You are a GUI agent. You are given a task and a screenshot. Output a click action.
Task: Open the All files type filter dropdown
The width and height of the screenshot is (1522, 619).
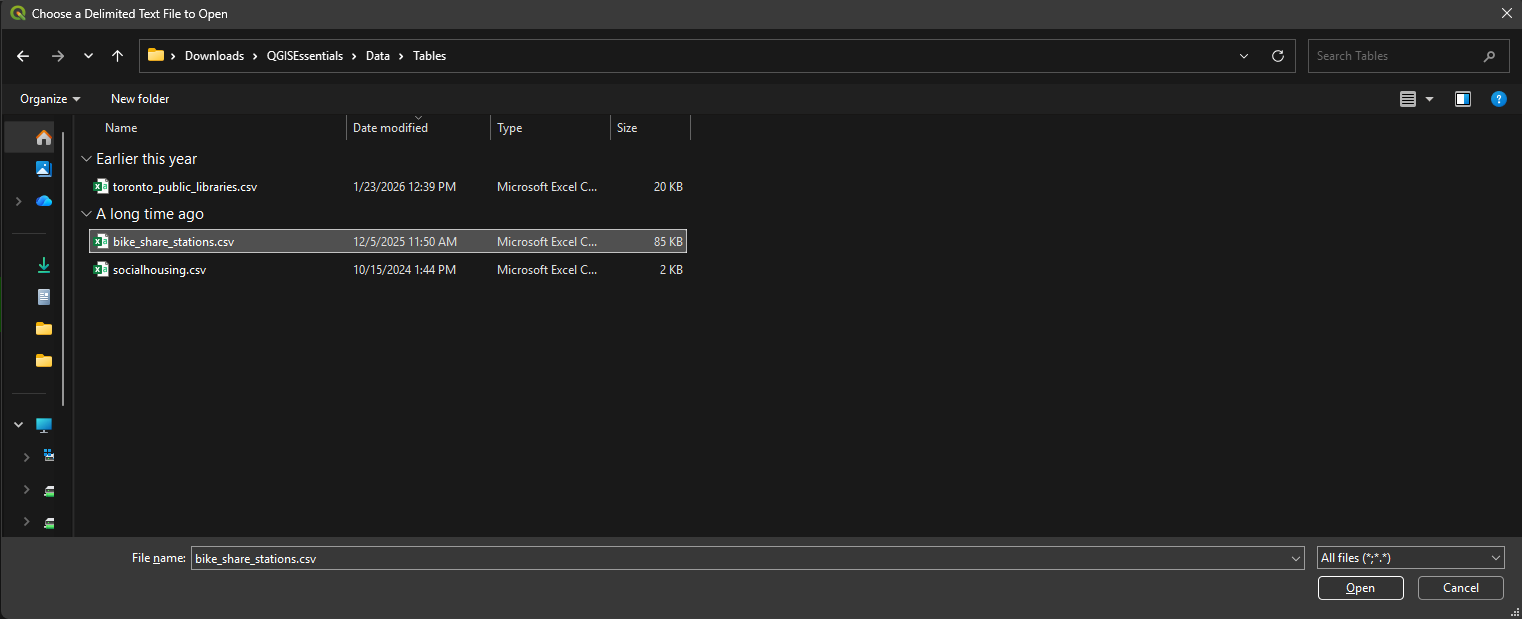(1411, 558)
